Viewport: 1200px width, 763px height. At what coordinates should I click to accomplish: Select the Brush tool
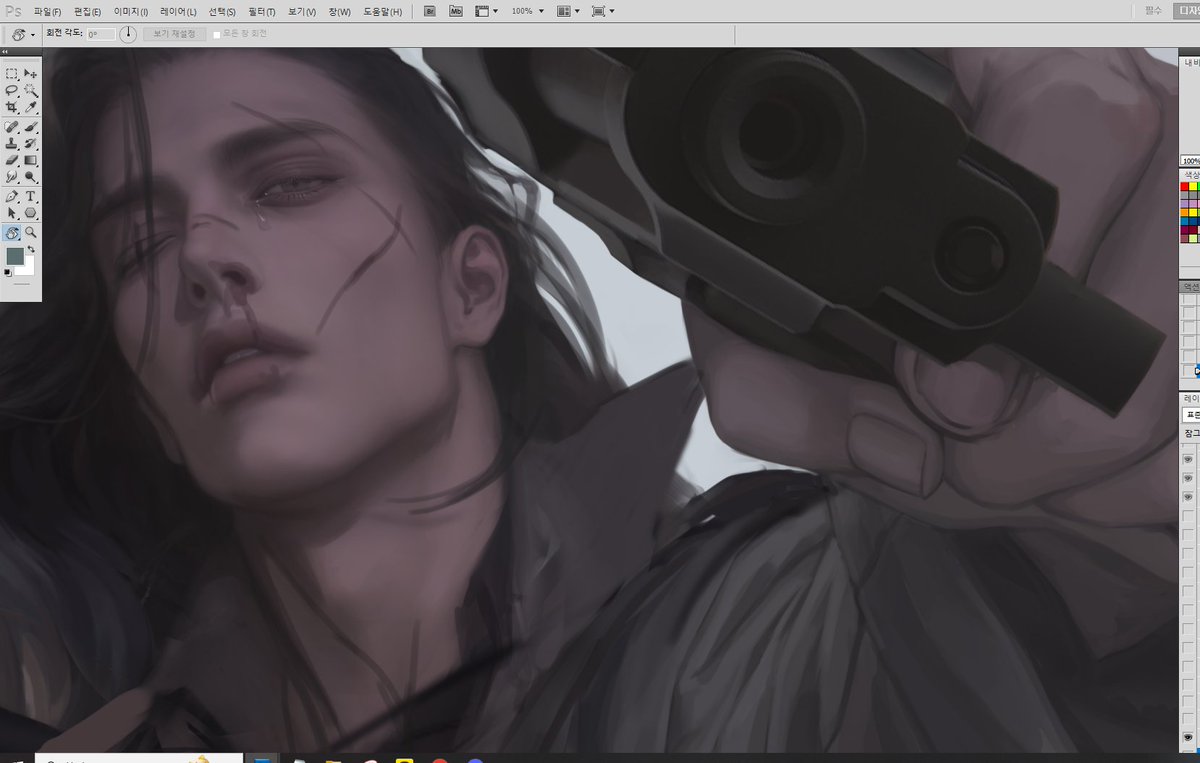[31, 128]
